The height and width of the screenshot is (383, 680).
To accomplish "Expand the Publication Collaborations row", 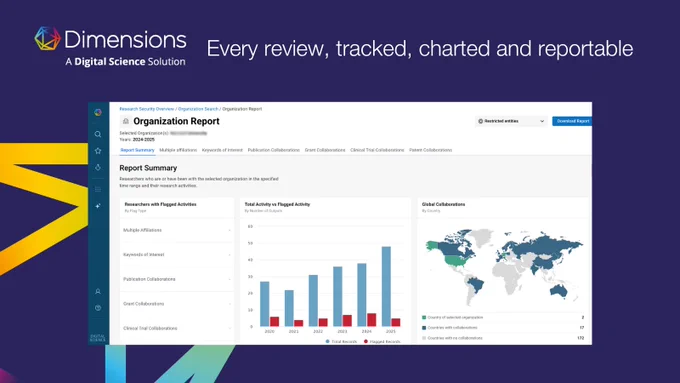I will coord(177,279).
